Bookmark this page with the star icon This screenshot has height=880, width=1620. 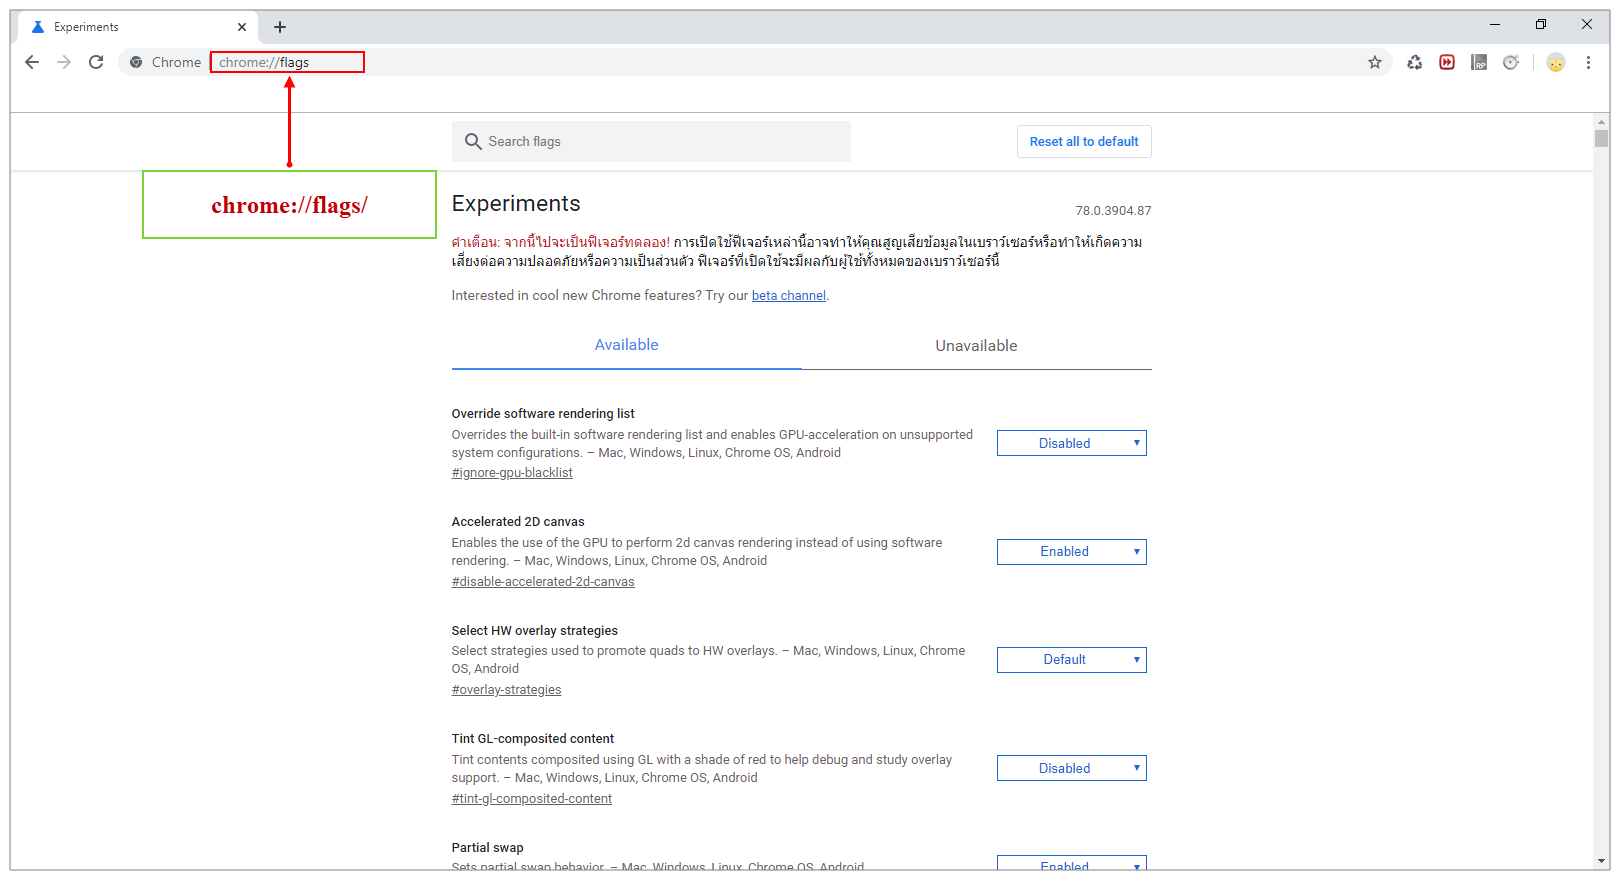coord(1375,62)
